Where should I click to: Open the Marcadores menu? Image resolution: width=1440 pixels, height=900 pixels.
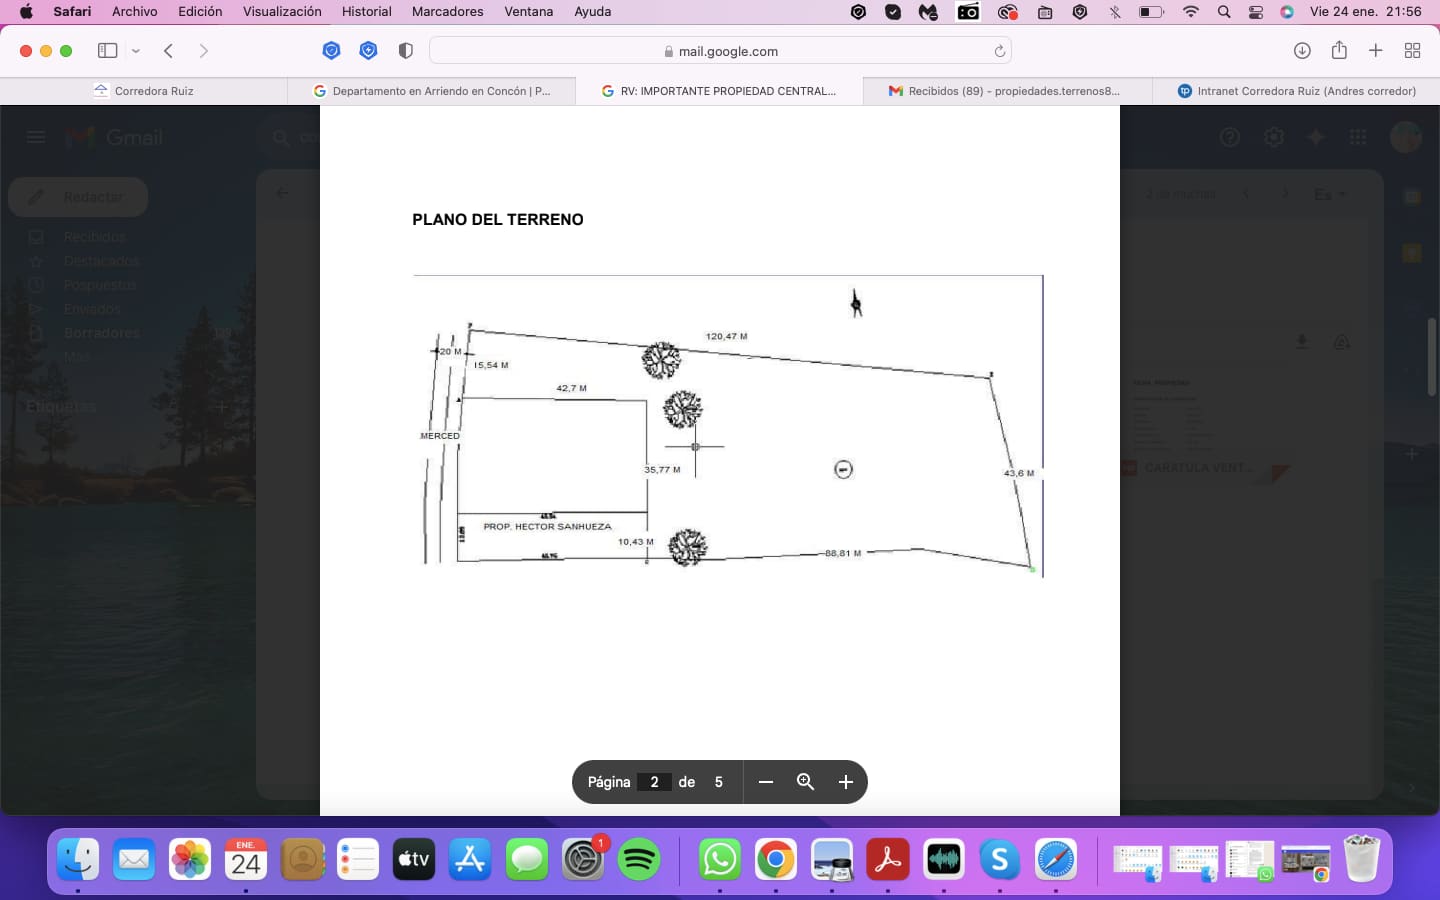[x=448, y=12]
